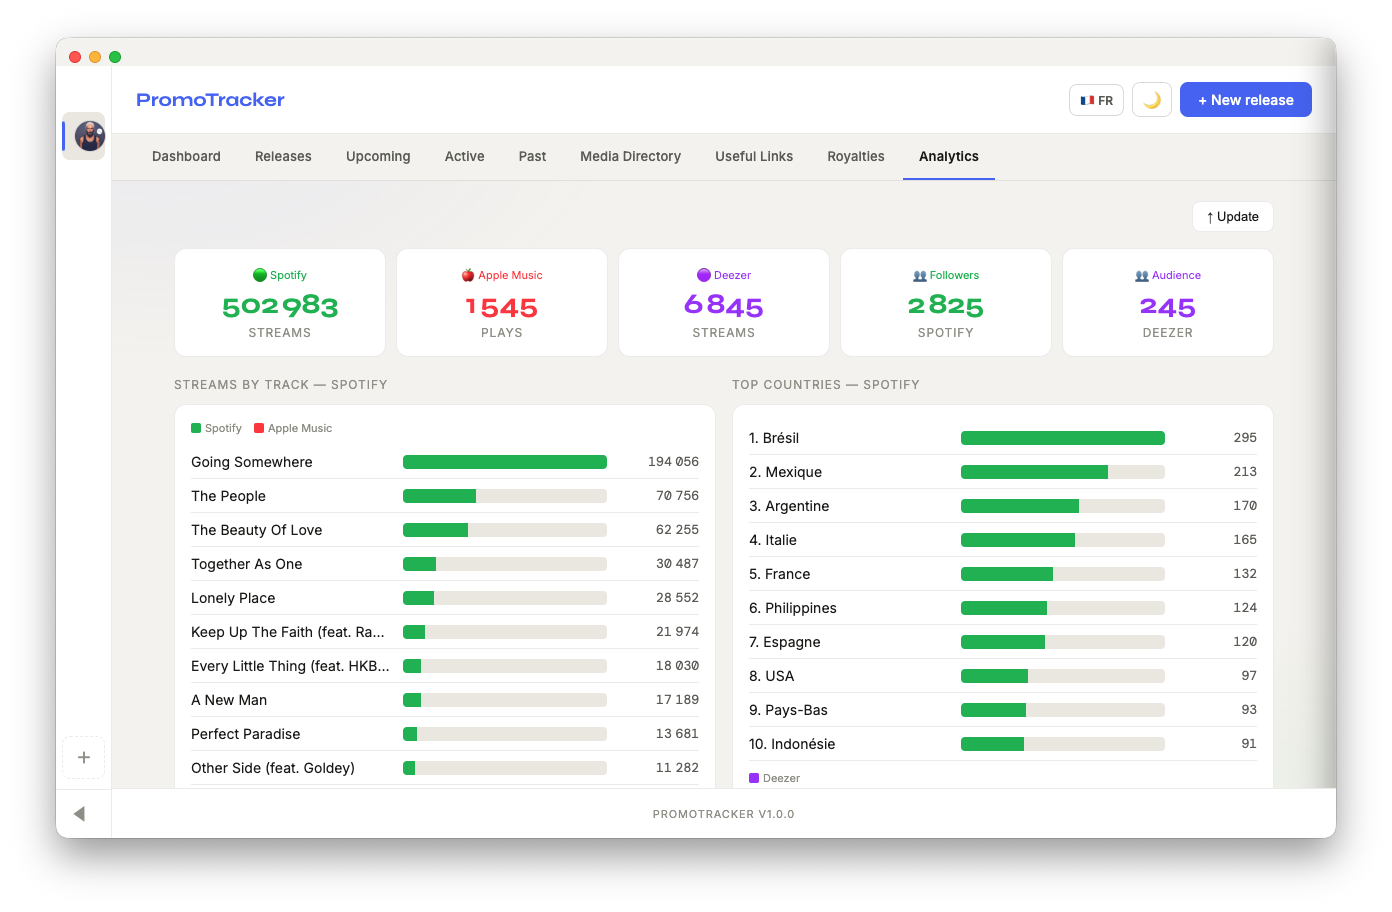Screen dimensions: 1392x912
Task: Switch language using the FR flag button
Action: click(1096, 100)
